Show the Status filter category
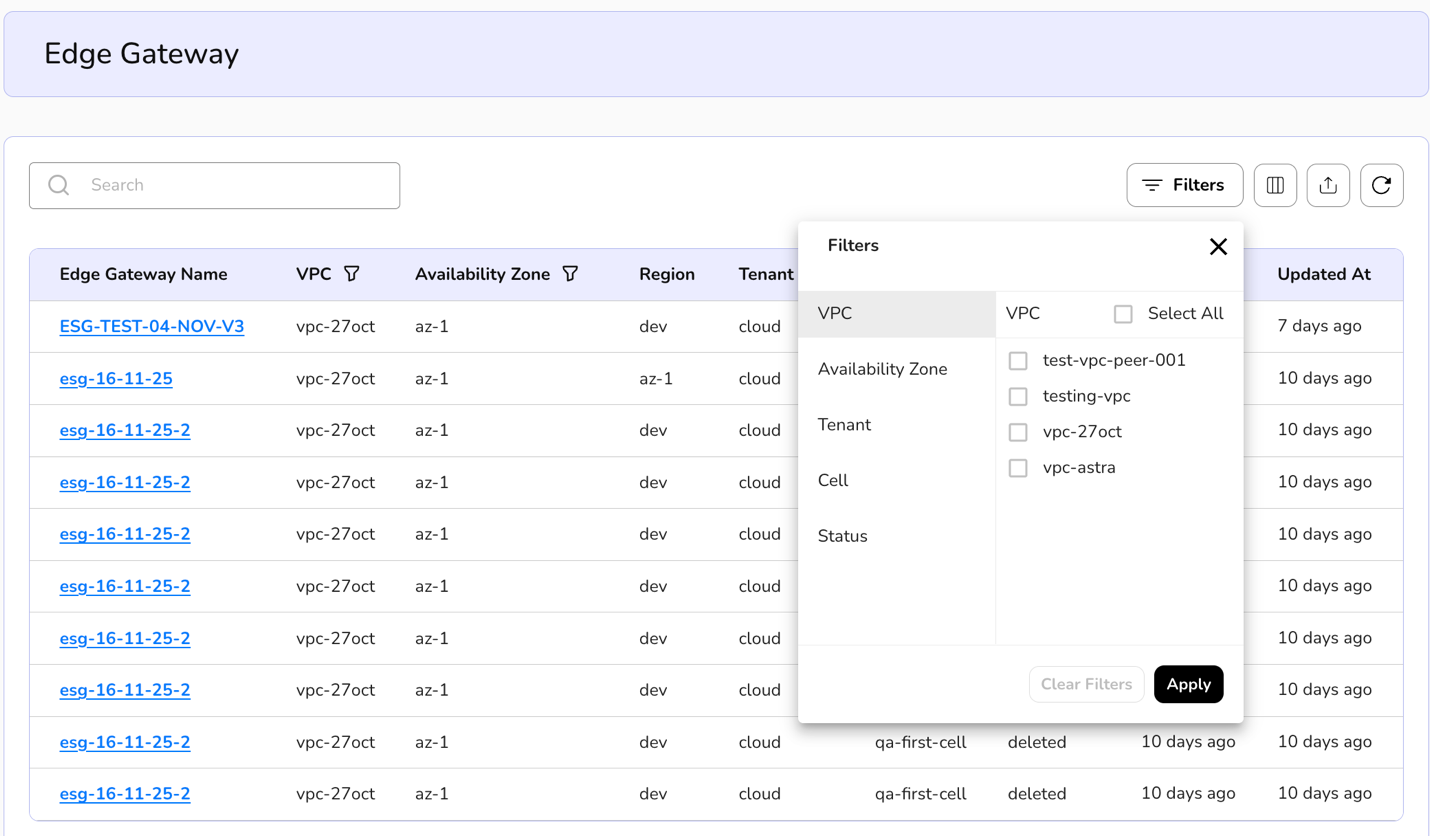Image resolution: width=1430 pixels, height=836 pixels. [x=842, y=536]
